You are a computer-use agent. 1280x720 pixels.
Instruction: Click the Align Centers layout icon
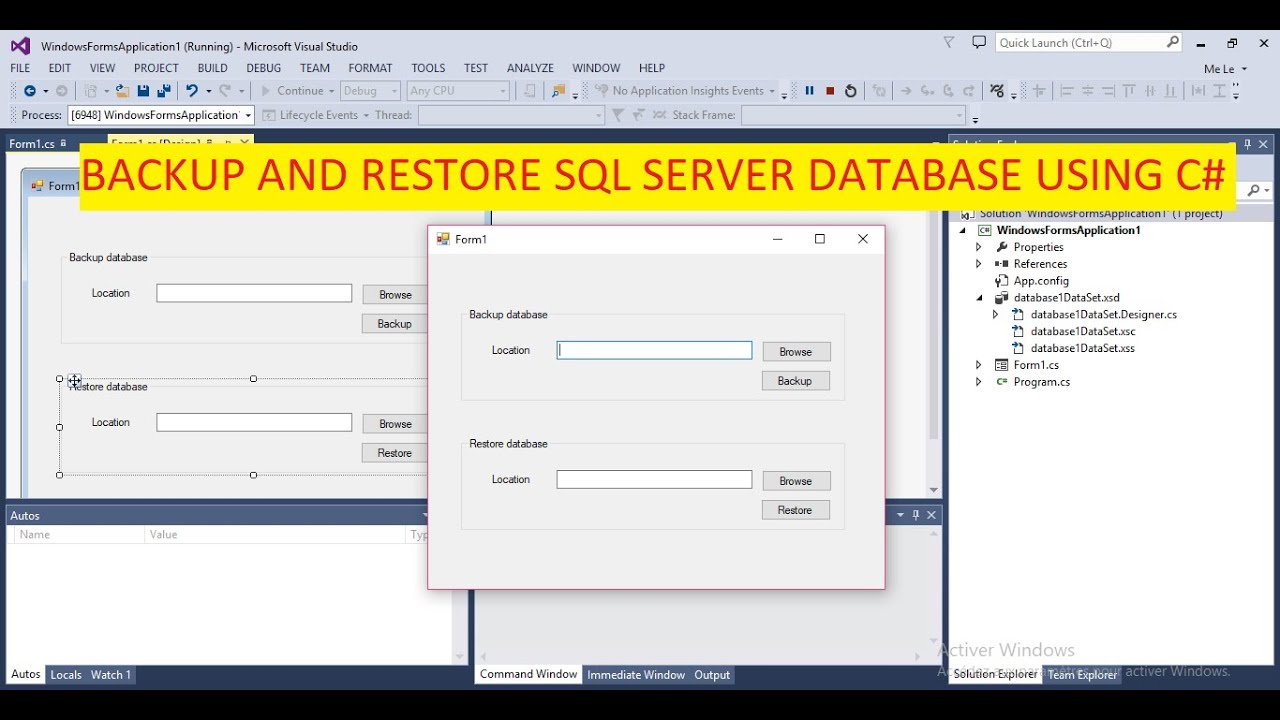click(1088, 91)
